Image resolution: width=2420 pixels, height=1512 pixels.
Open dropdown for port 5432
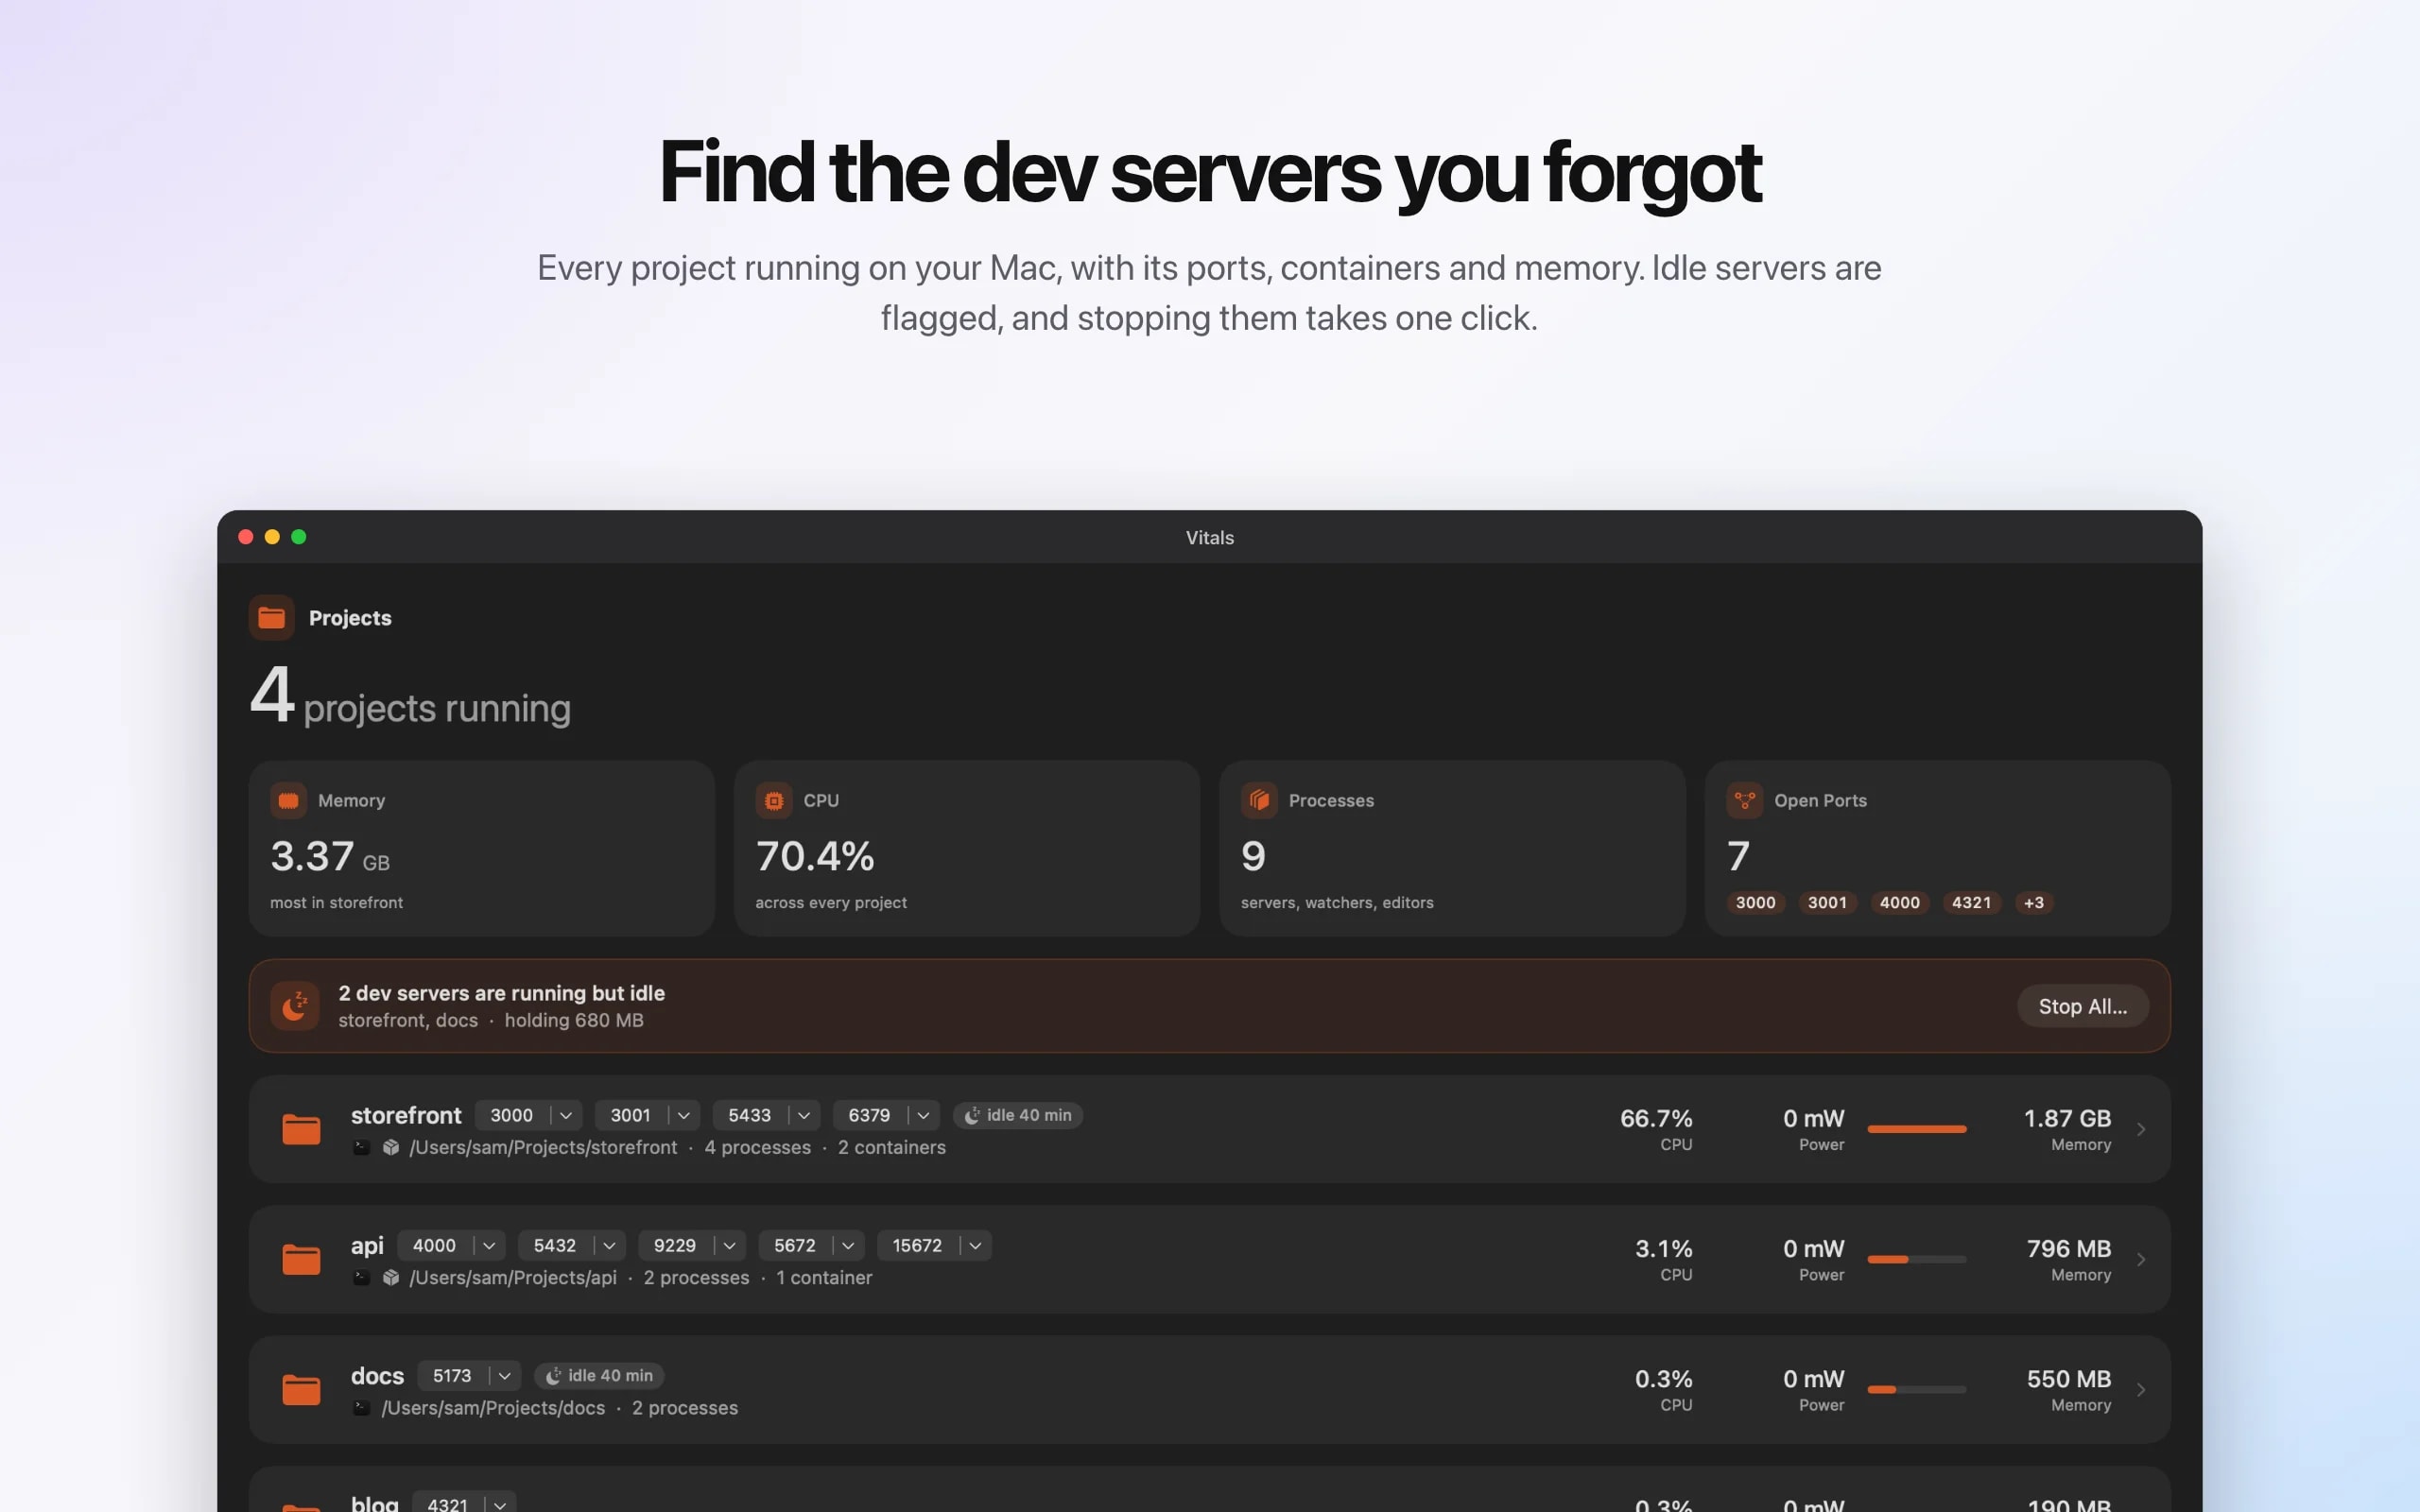pyautogui.click(x=609, y=1245)
